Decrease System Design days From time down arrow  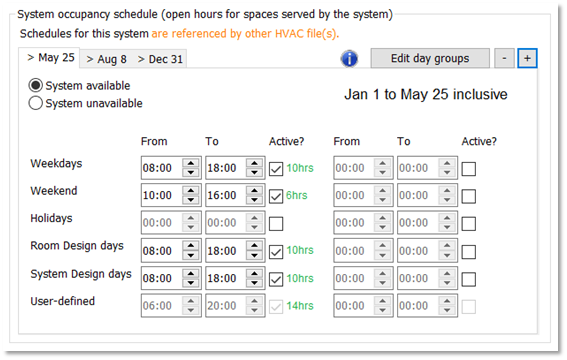coord(191,283)
